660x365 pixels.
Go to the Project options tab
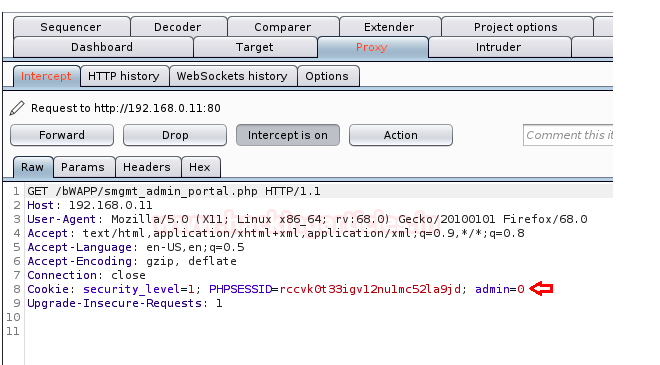[516, 27]
